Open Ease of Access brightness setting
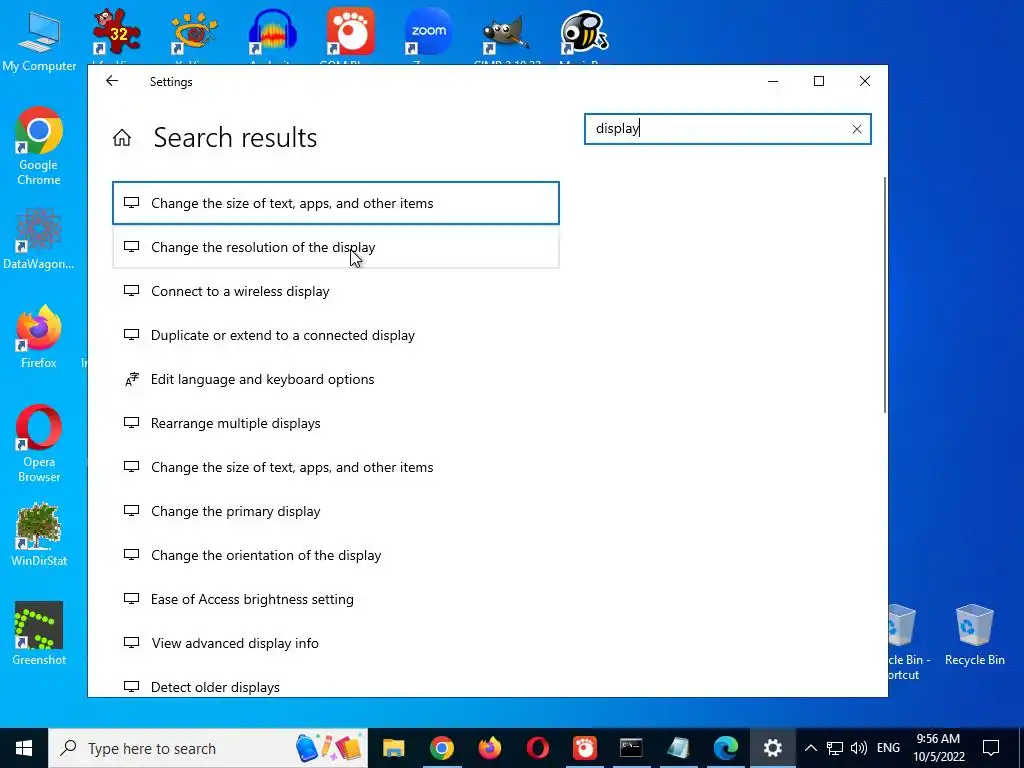The height and width of the screenshot is (768, 1024). pos(336,599)
